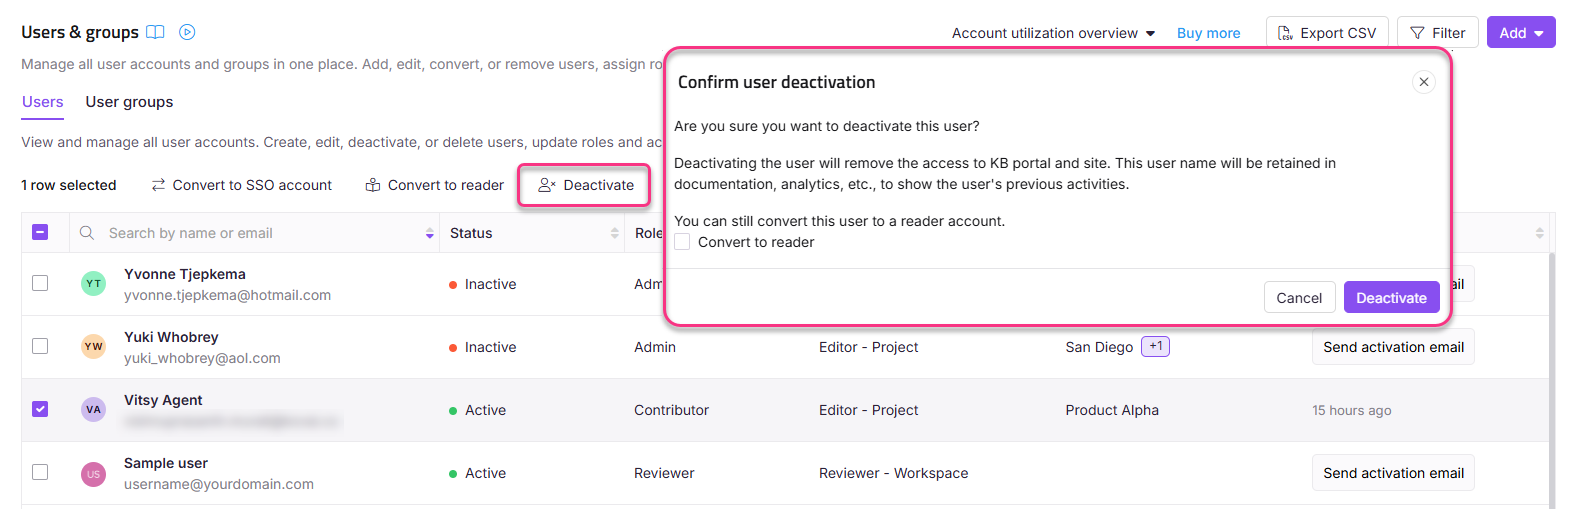
Task: Click the email yvonne.tjepkema@hotmail.com
Action: pos(227,295)
